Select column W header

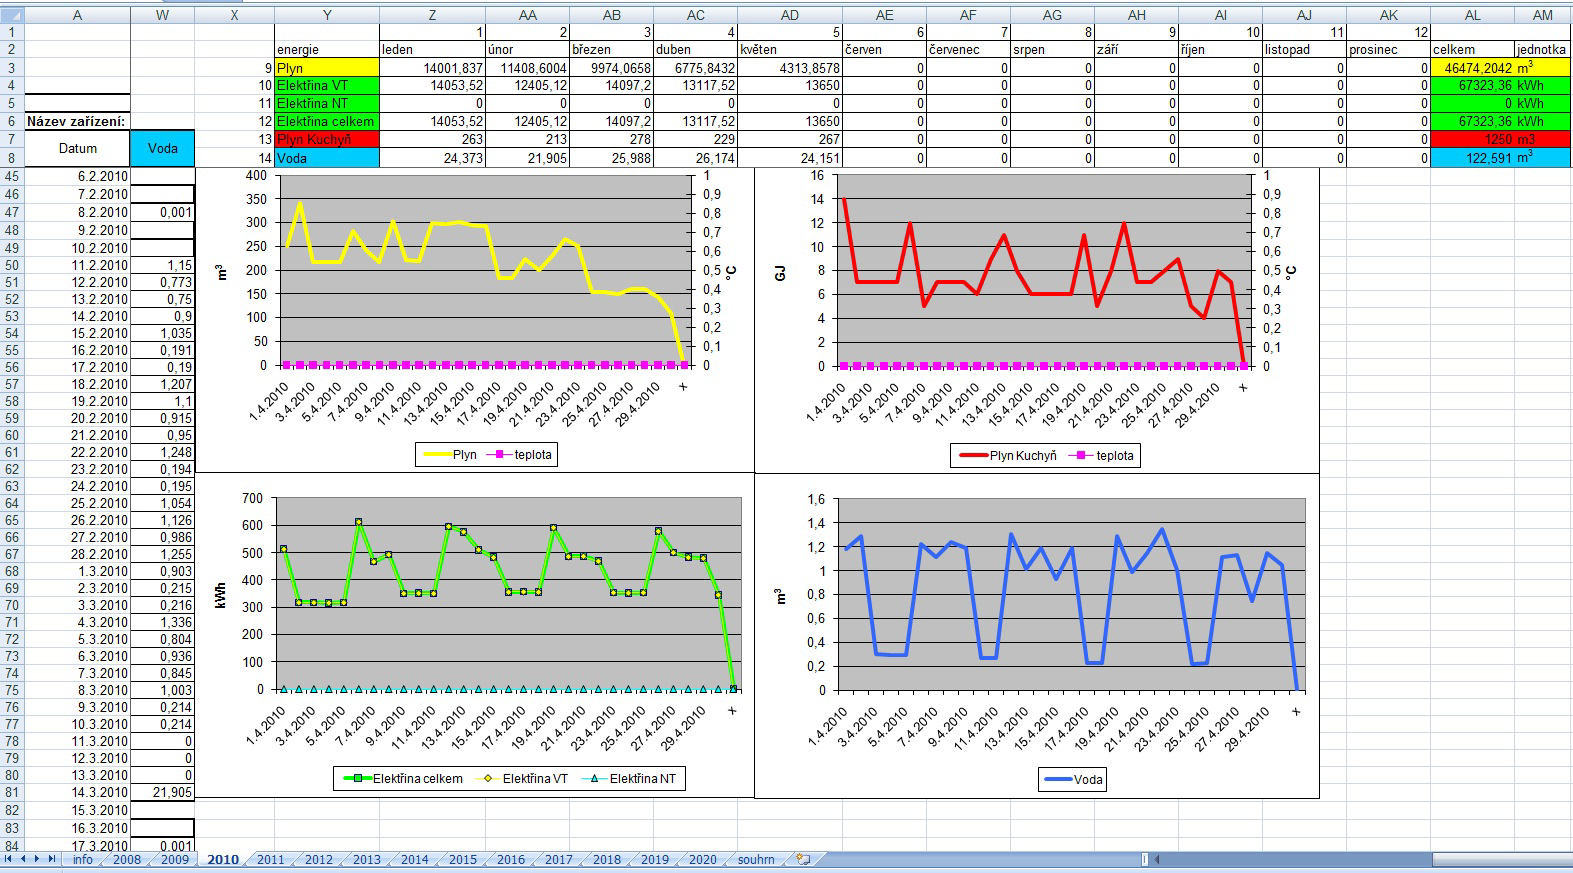[x=163, y=15]
